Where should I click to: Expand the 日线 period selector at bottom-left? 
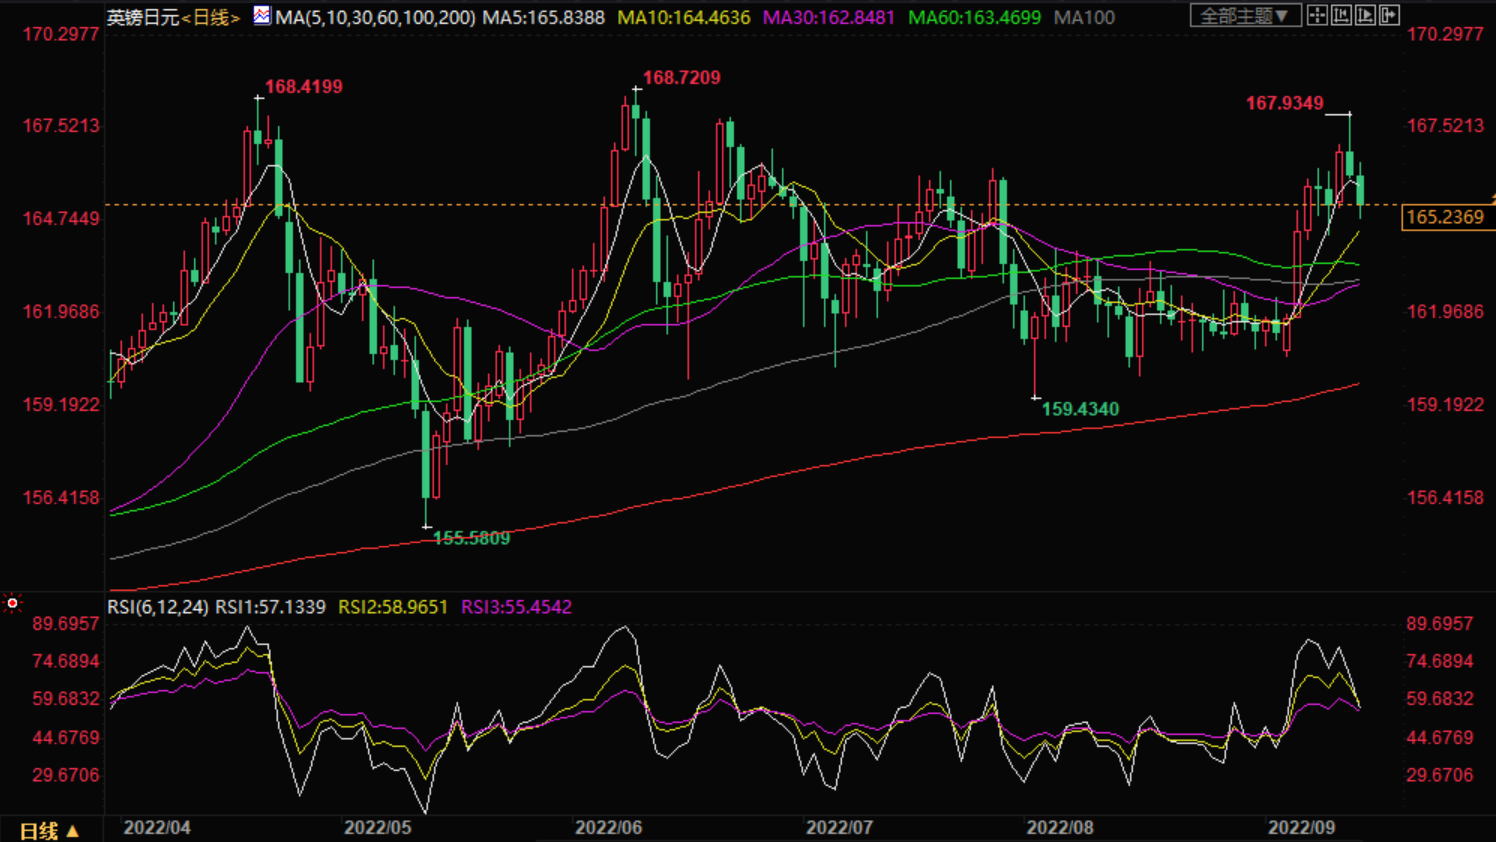(x=49, y=831)
